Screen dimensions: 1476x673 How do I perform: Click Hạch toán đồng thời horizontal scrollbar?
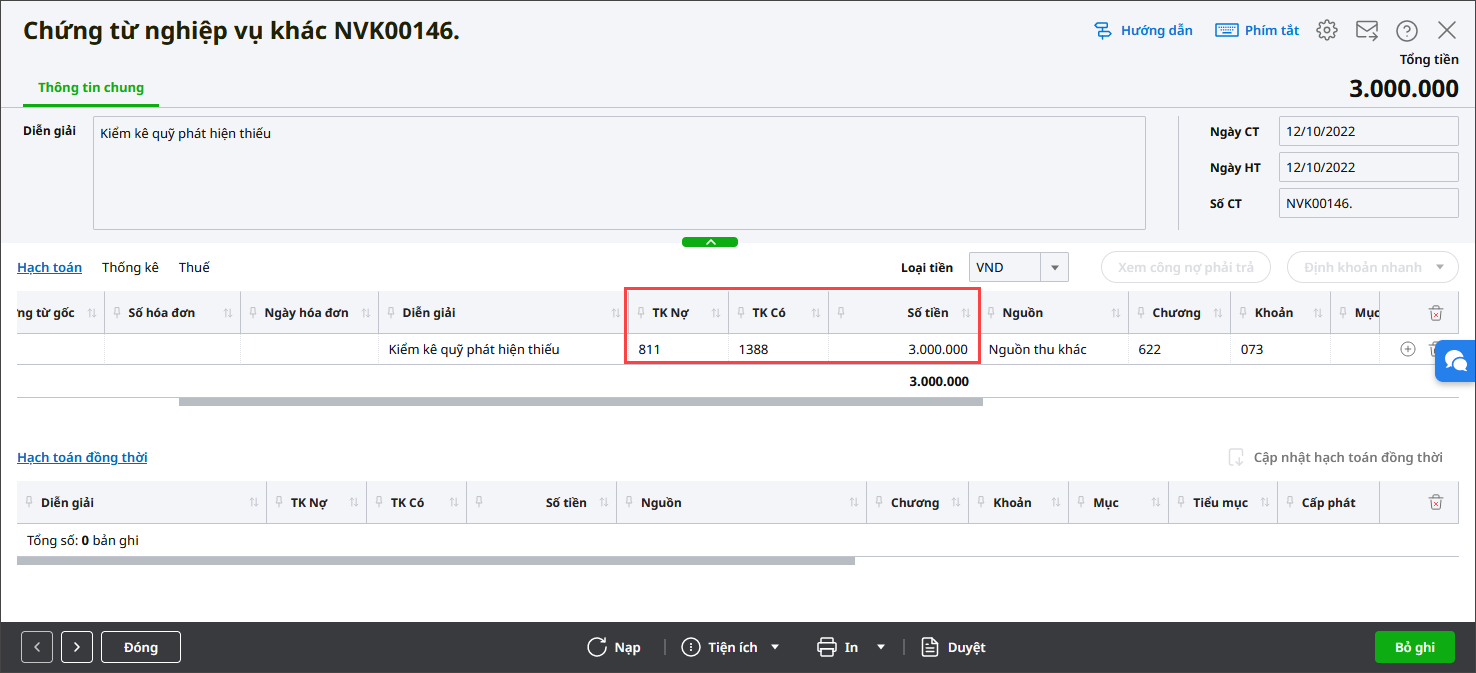click(x=436, y=561)
